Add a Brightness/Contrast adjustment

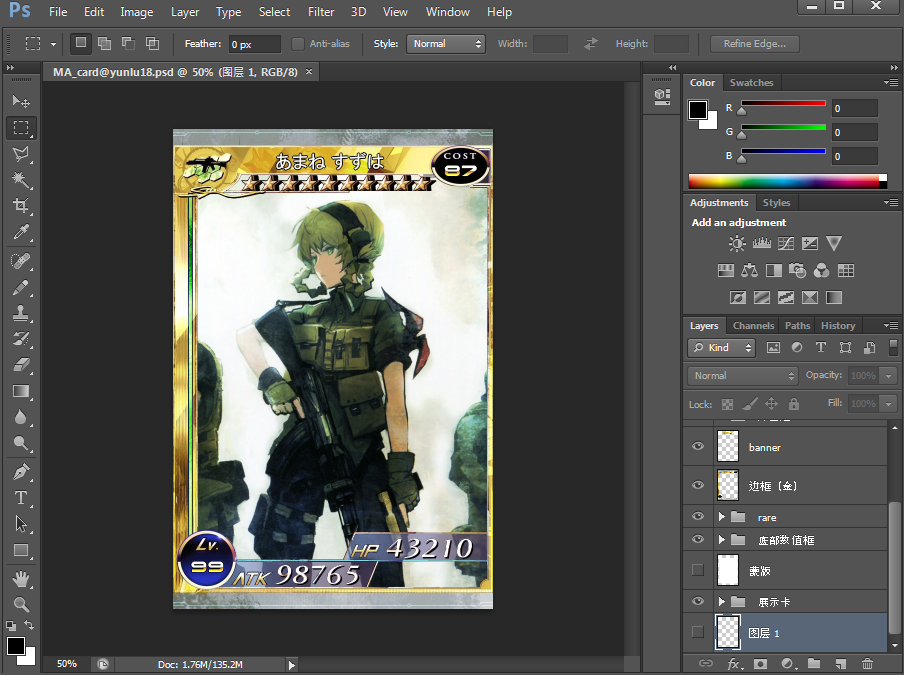pyautogui.click(x=737, y=244)
